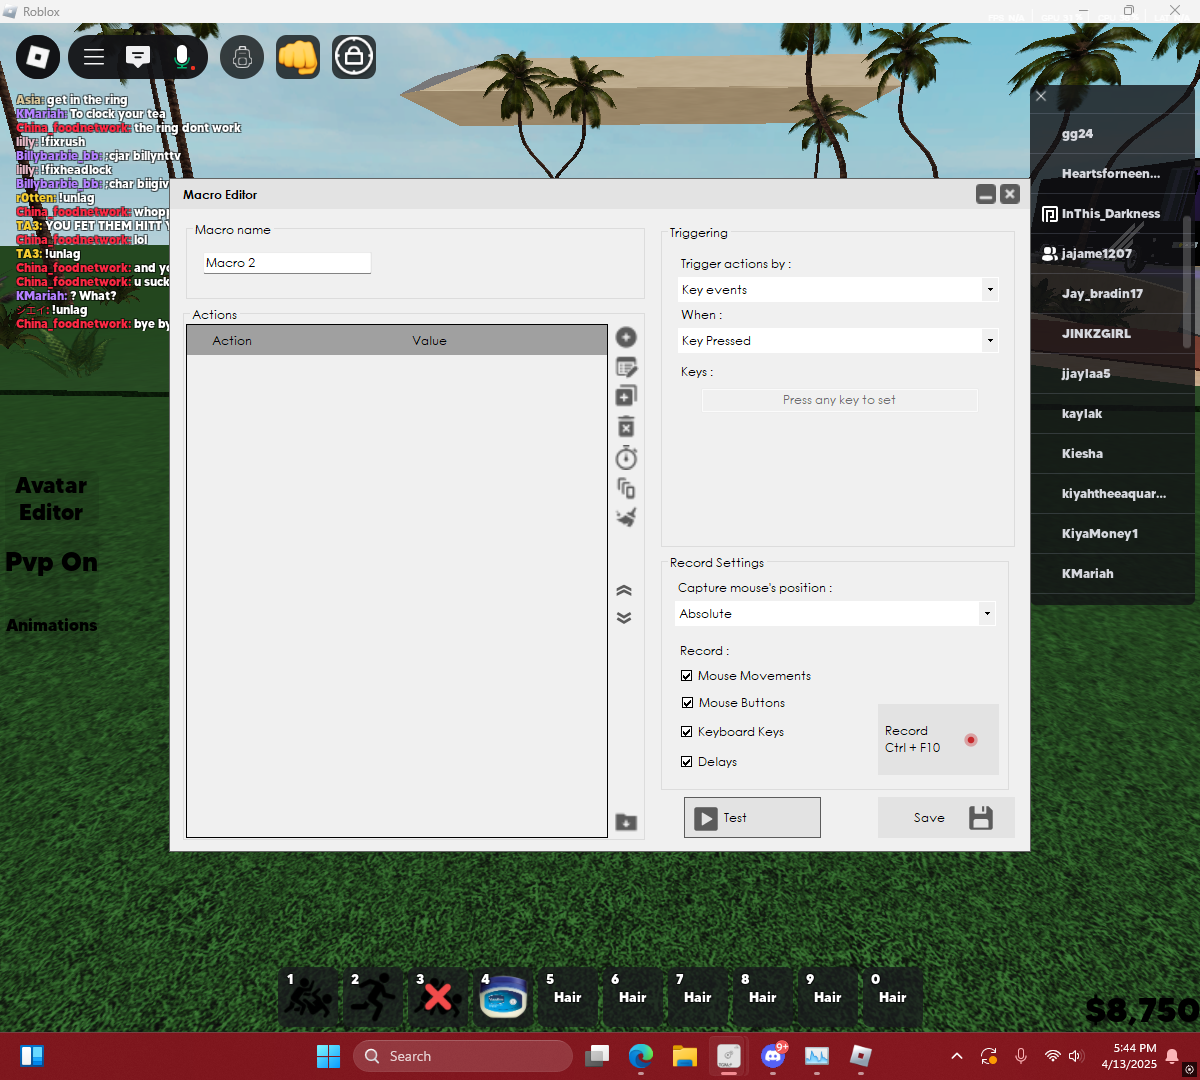Open the Widgets panel from the taskbar
1200x1080 pixels.
point(32,1056)
